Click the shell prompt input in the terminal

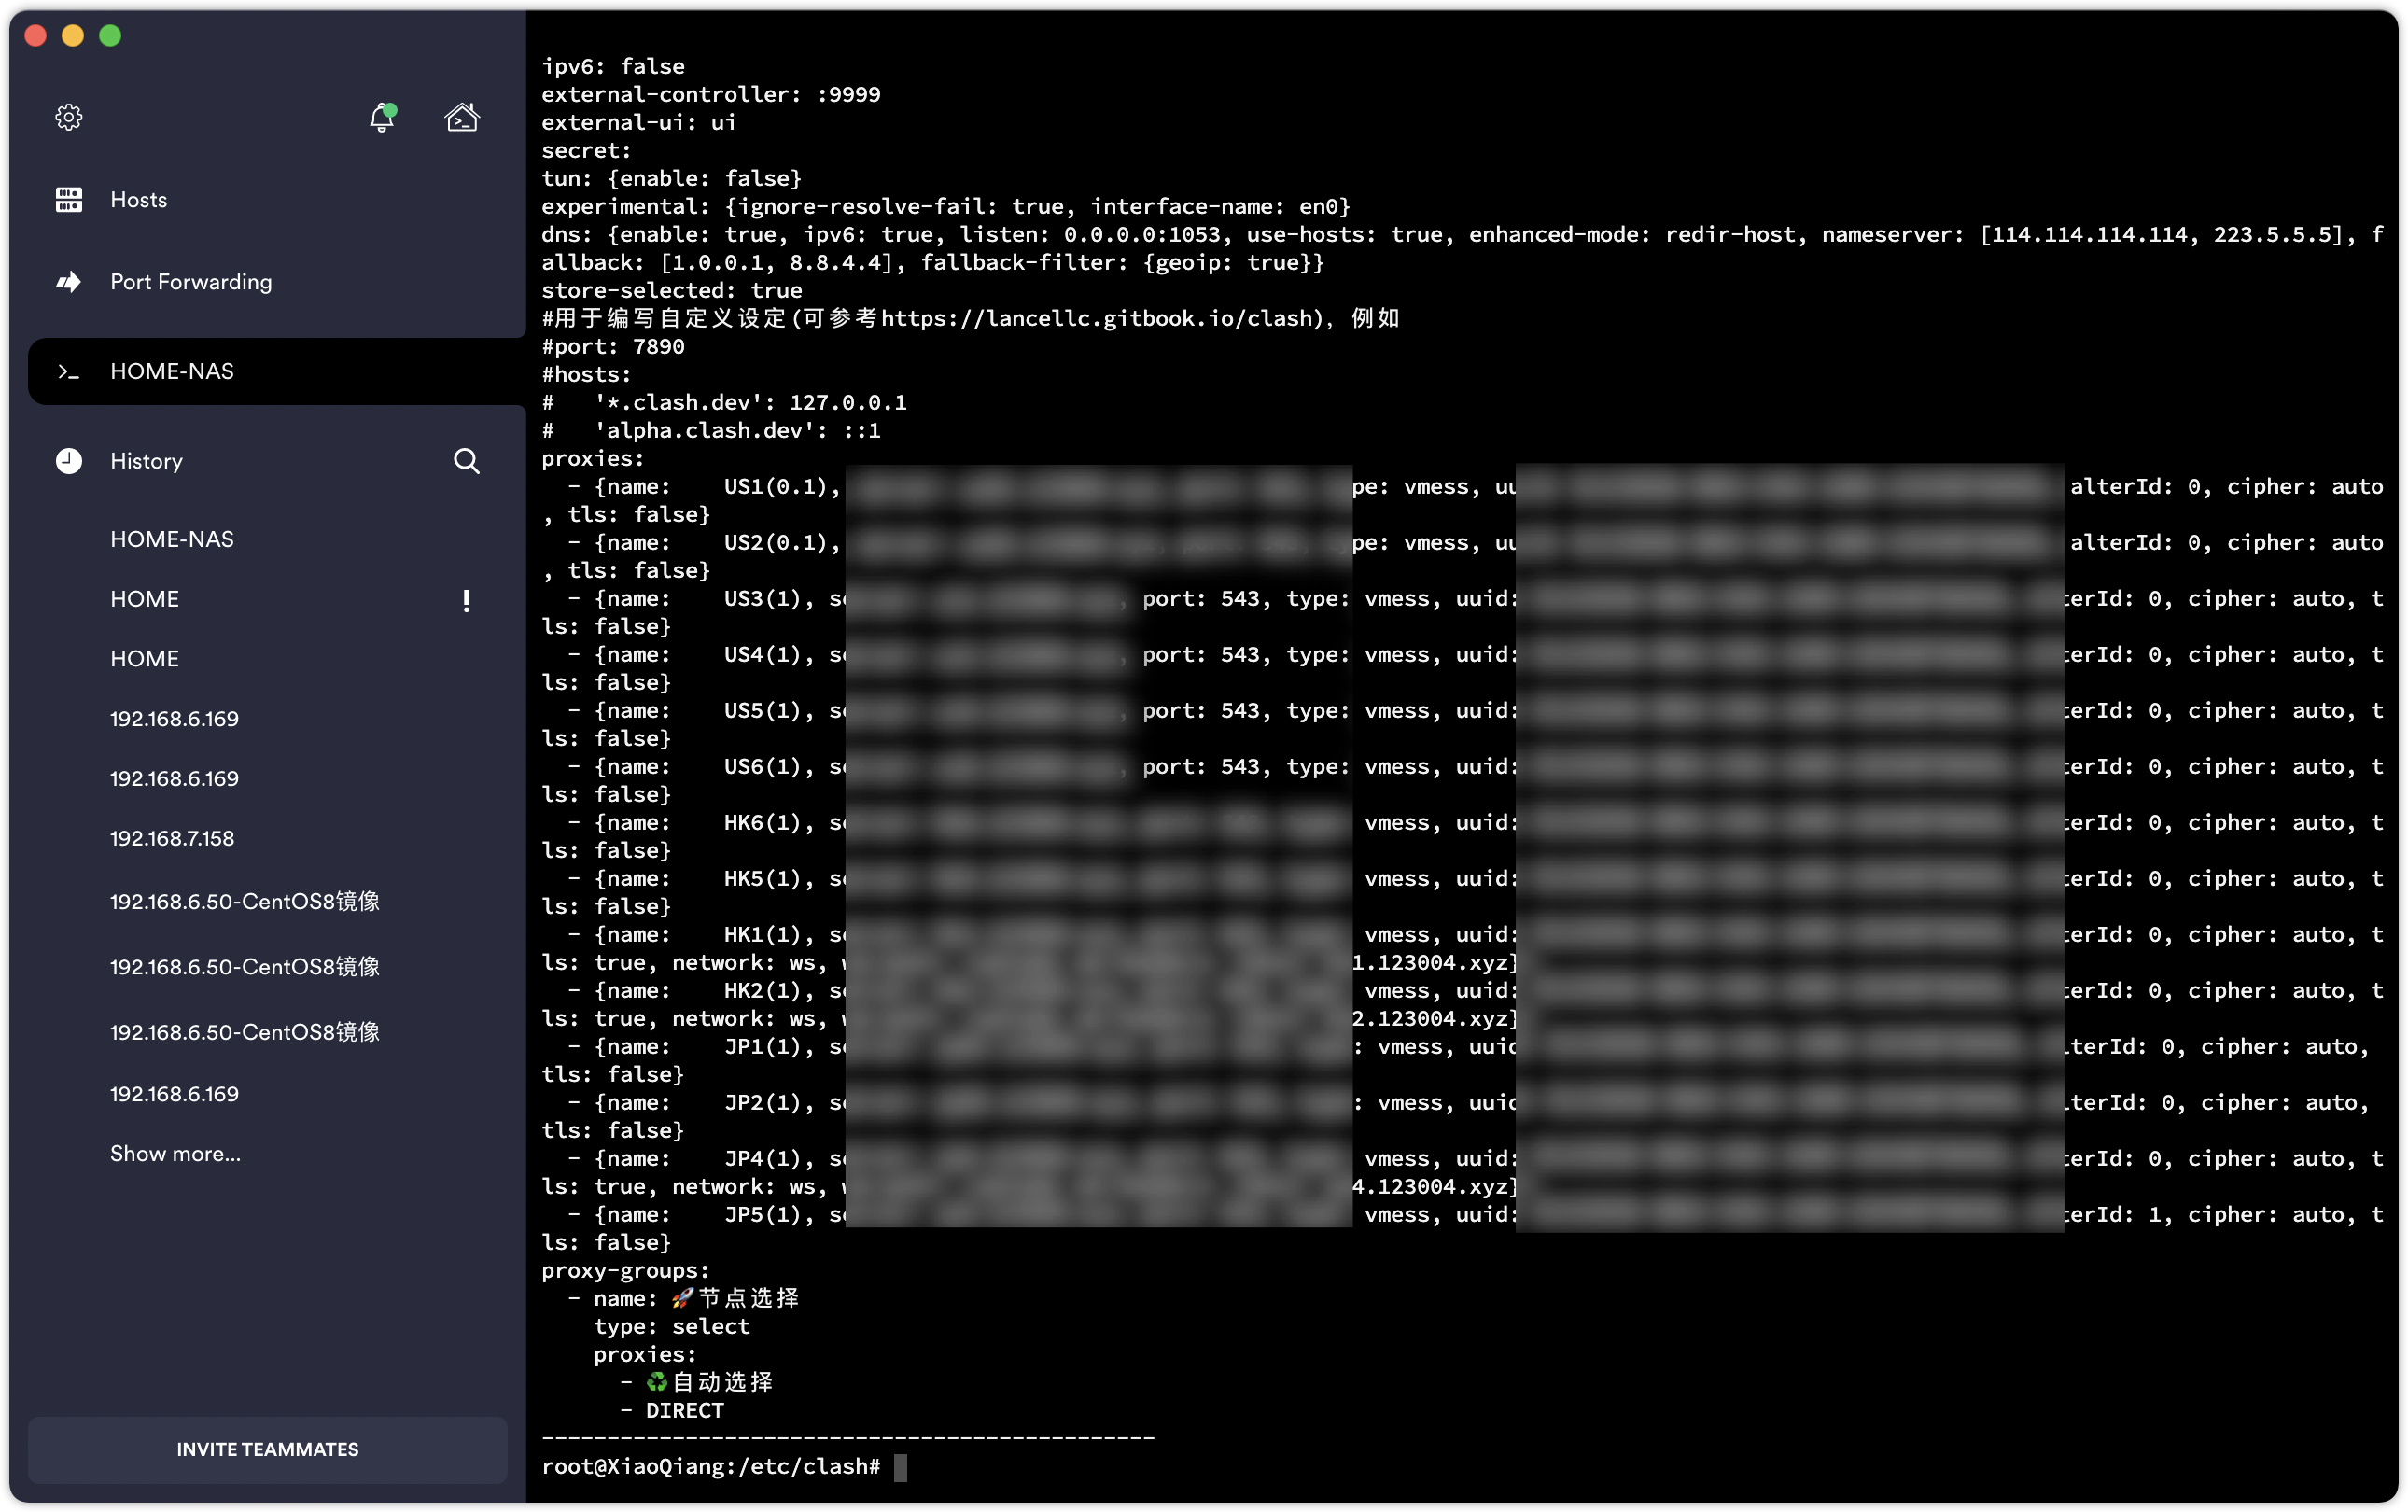click(x=898, y=1467)
